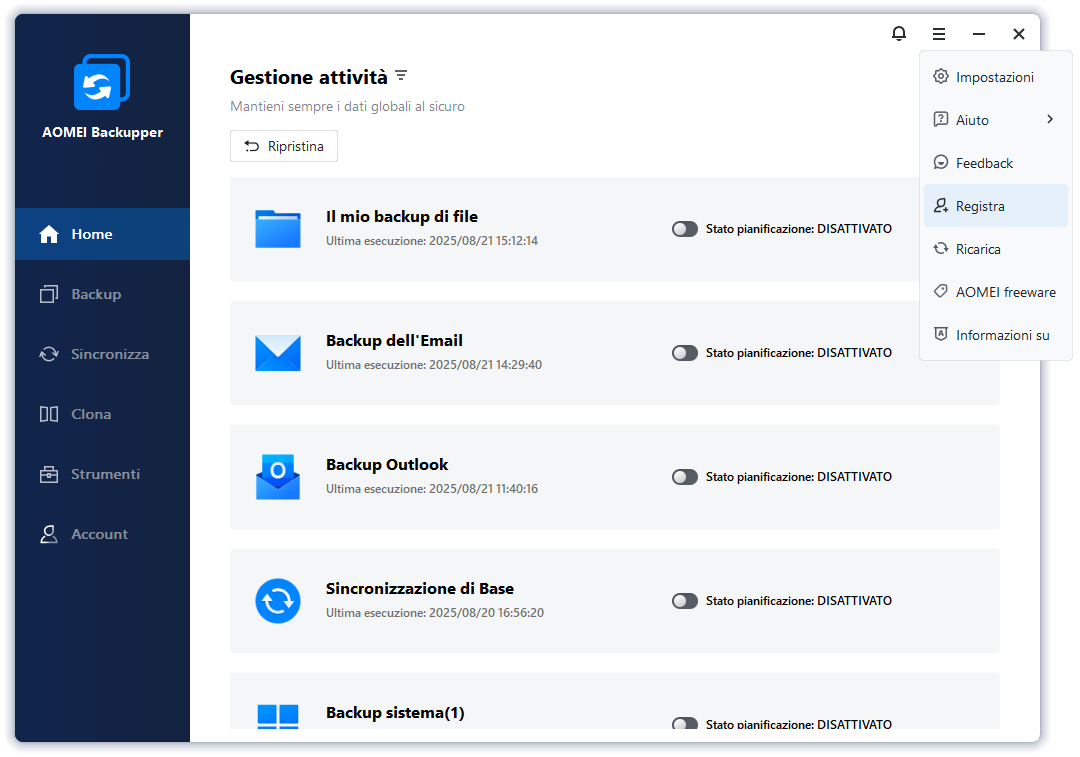
Task: Expand the Aiuto submenu arrow
Action: (x=1050, y=120)
